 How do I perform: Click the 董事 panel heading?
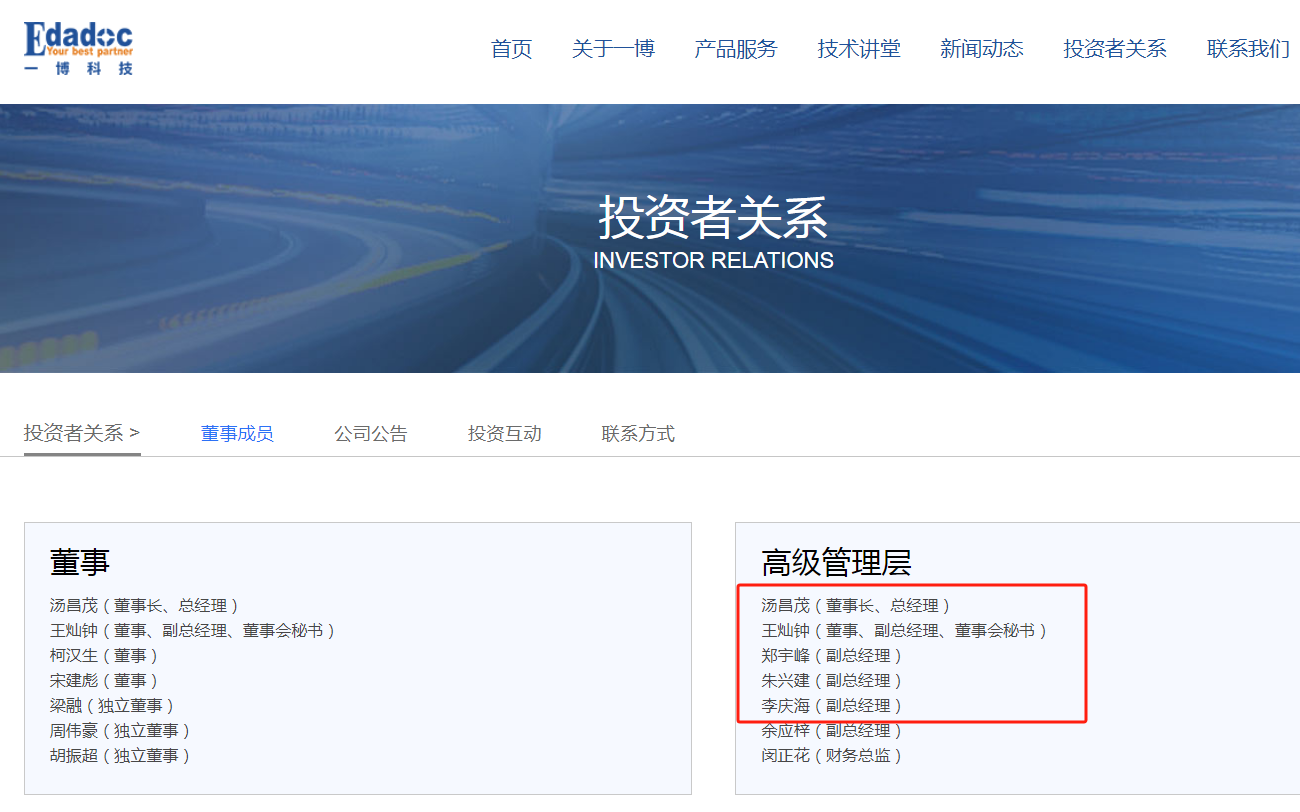(80, 562)
